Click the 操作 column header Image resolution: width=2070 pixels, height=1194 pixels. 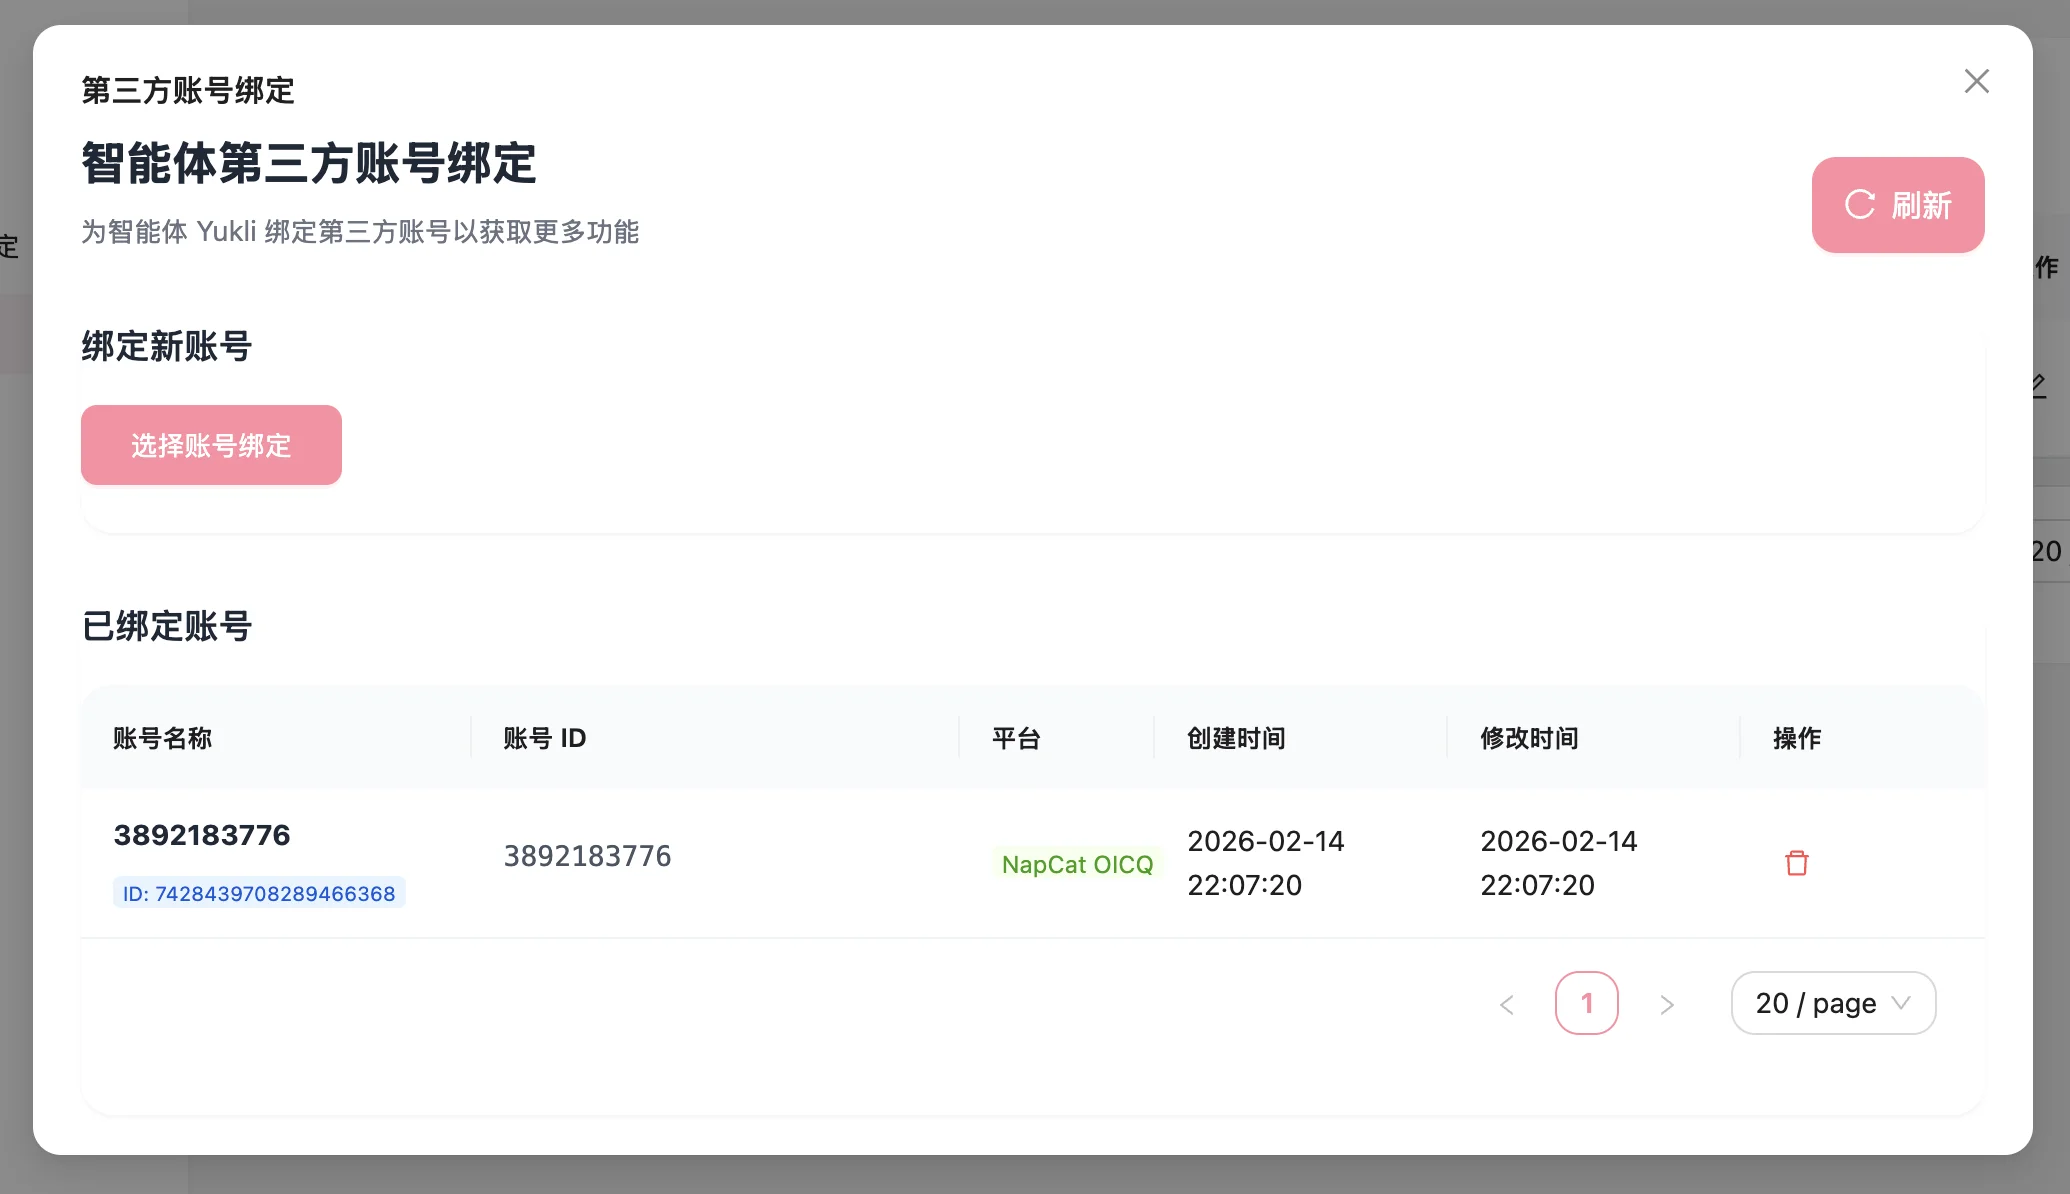[x=1796, y=738]
